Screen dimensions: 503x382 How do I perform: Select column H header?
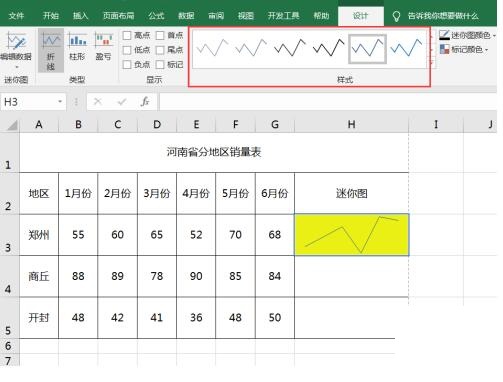(x=352, y=125)
